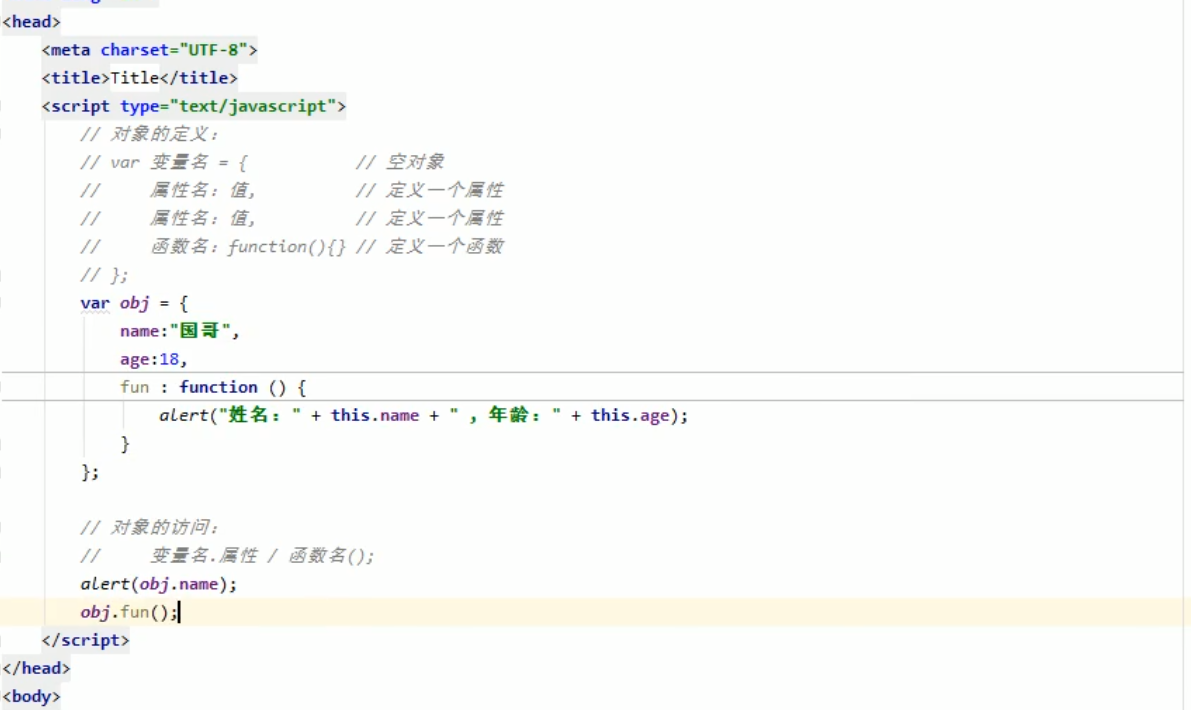
Task: Click the }; ending the obj literal
Action: click(x=90, y=472)
